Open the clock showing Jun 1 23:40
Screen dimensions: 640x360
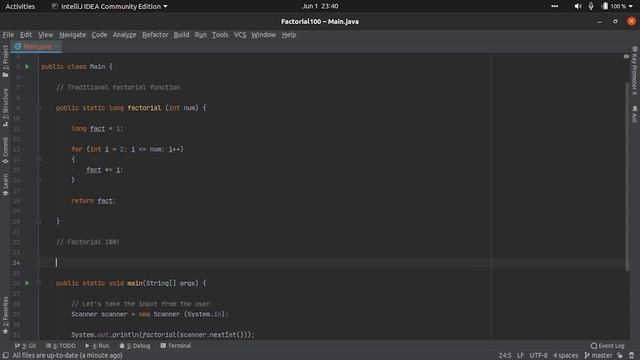tap(320, 6)
